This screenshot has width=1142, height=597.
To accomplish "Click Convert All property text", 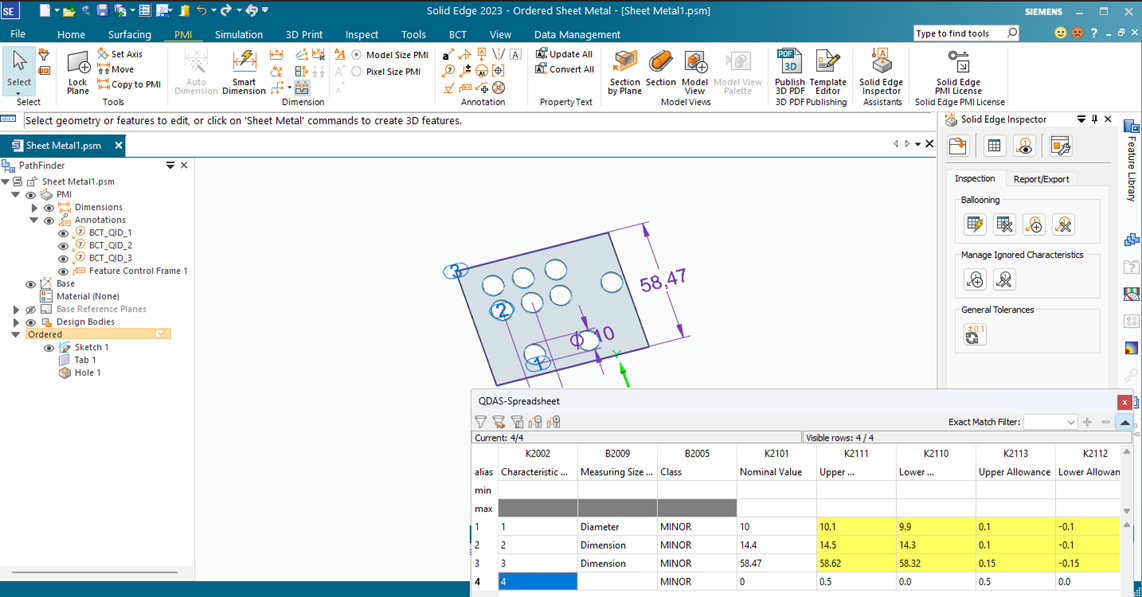I will (x=564, y=69).
